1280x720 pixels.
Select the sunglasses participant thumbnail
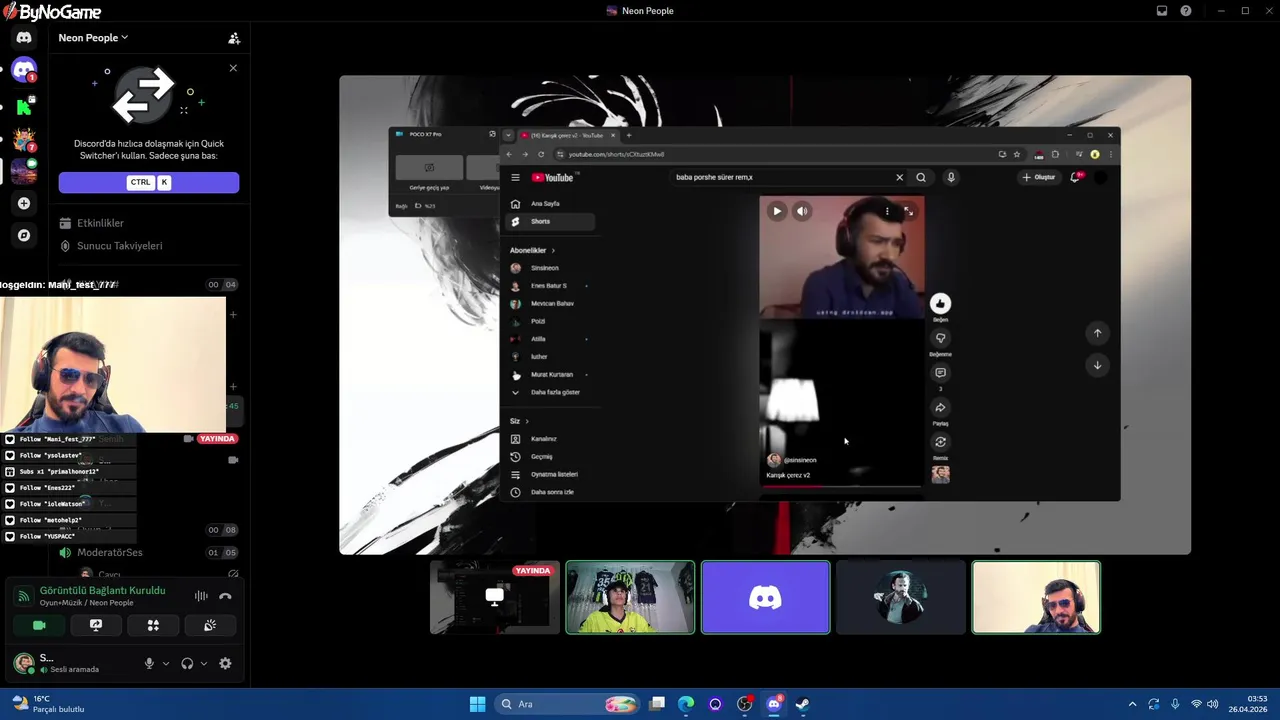pos(1036,597)
